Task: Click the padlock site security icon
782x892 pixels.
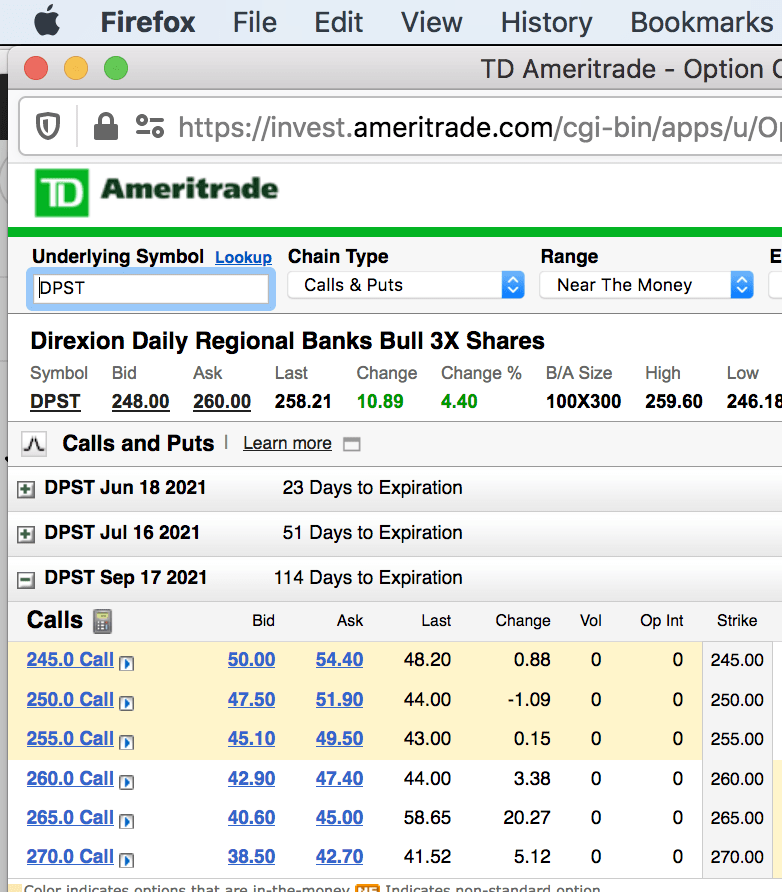Action: [x=106, y=126]
